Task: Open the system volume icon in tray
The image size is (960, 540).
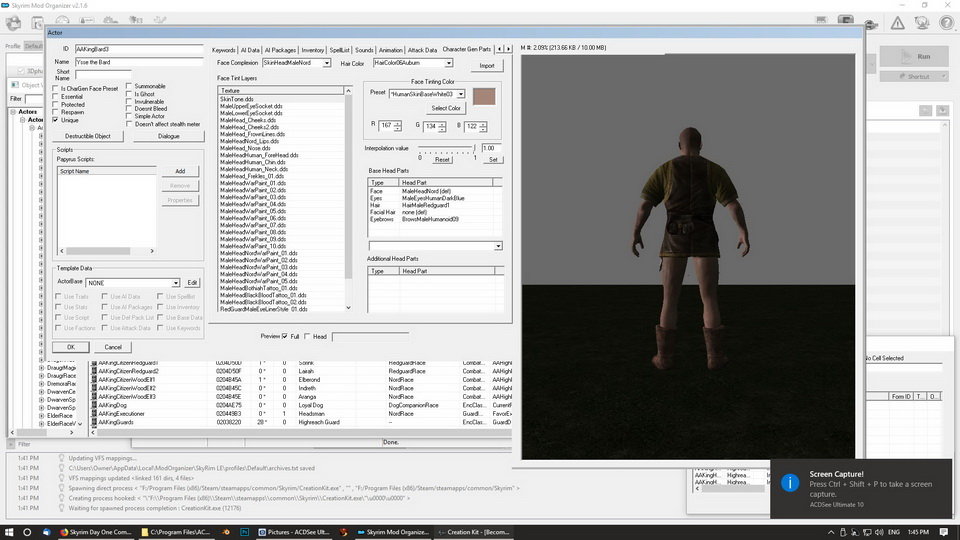Action: point(879,532)
